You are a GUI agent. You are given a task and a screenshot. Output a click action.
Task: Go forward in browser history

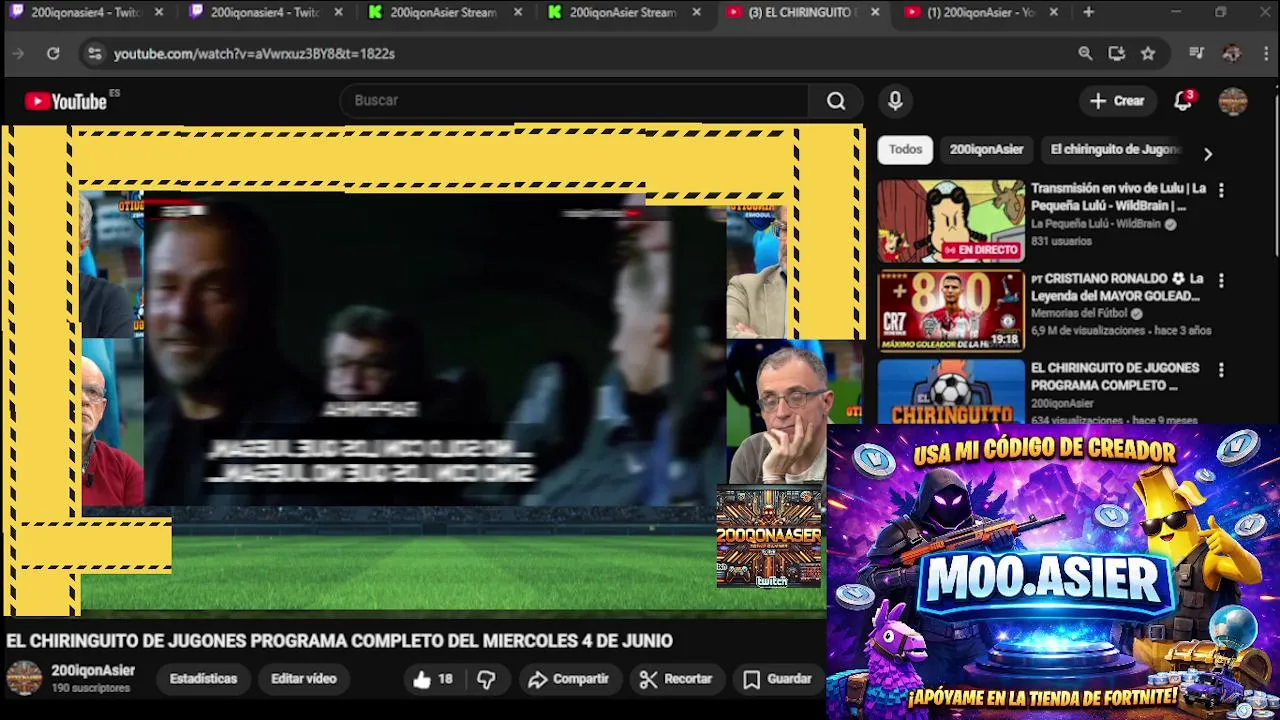(x=17, y=54)
